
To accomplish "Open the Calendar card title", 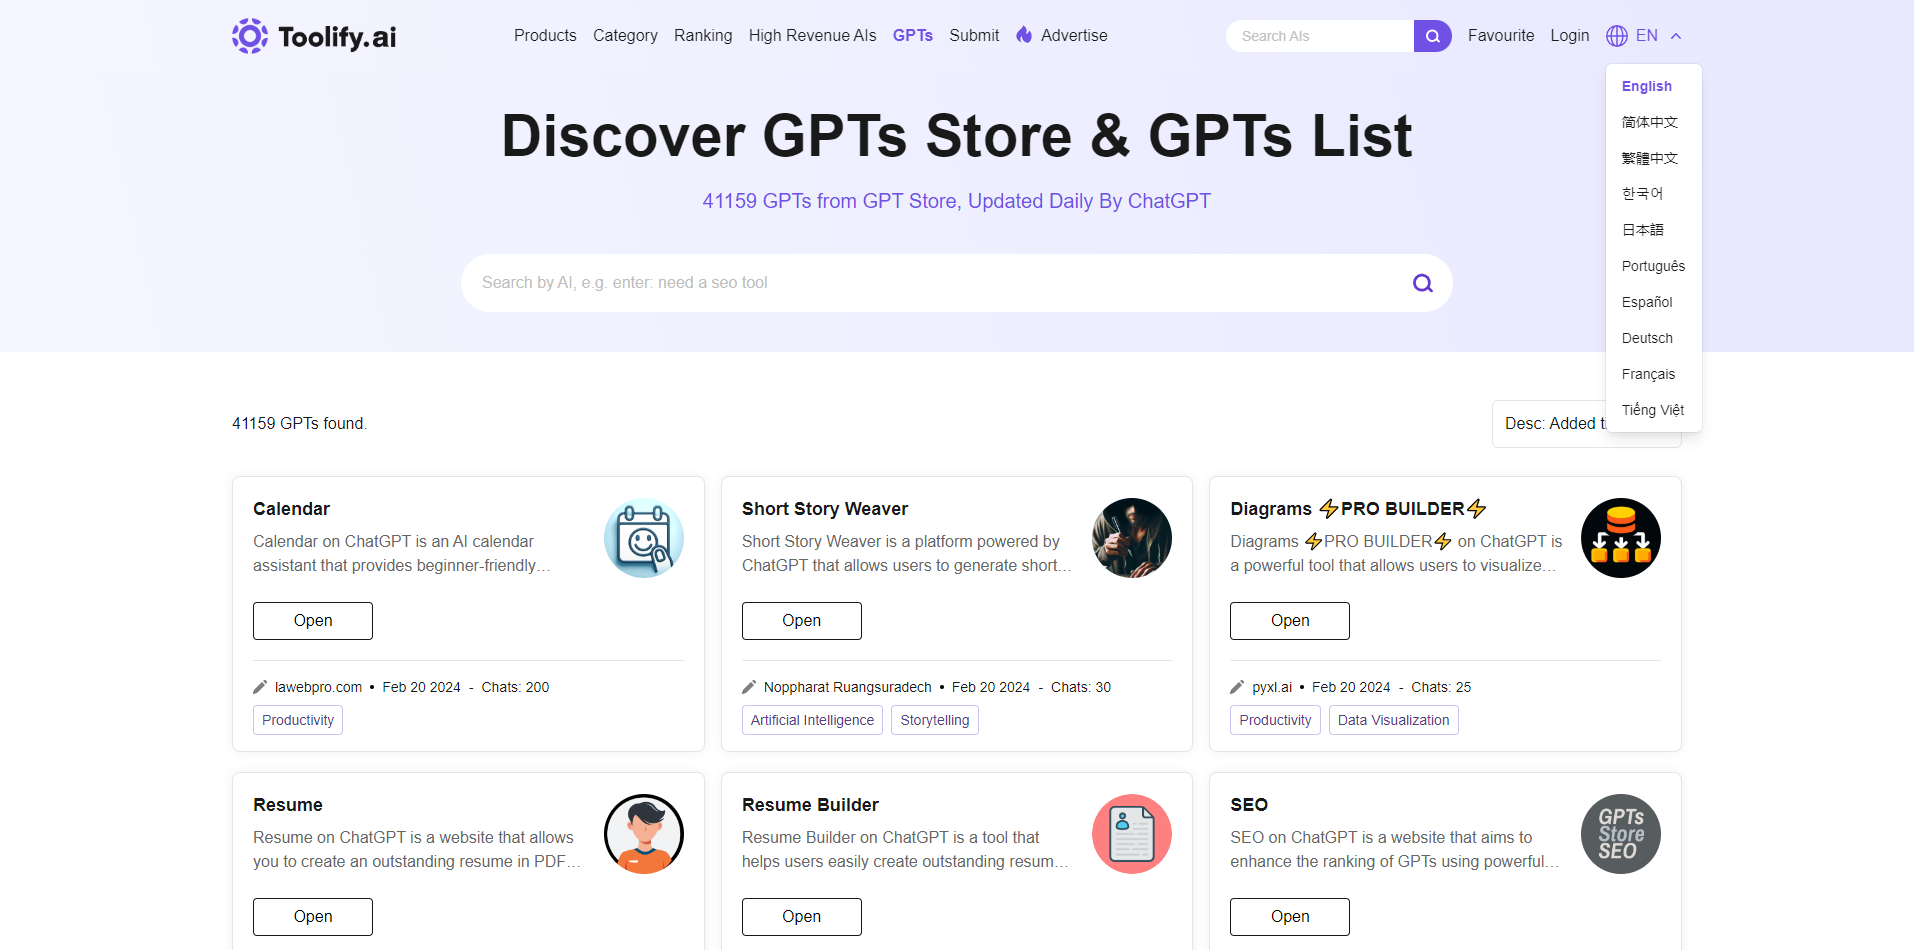I will tap(291, 509).
